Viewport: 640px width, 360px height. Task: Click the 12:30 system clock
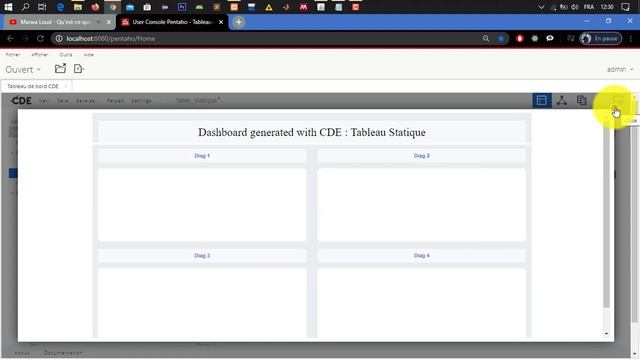click(607, 7)
